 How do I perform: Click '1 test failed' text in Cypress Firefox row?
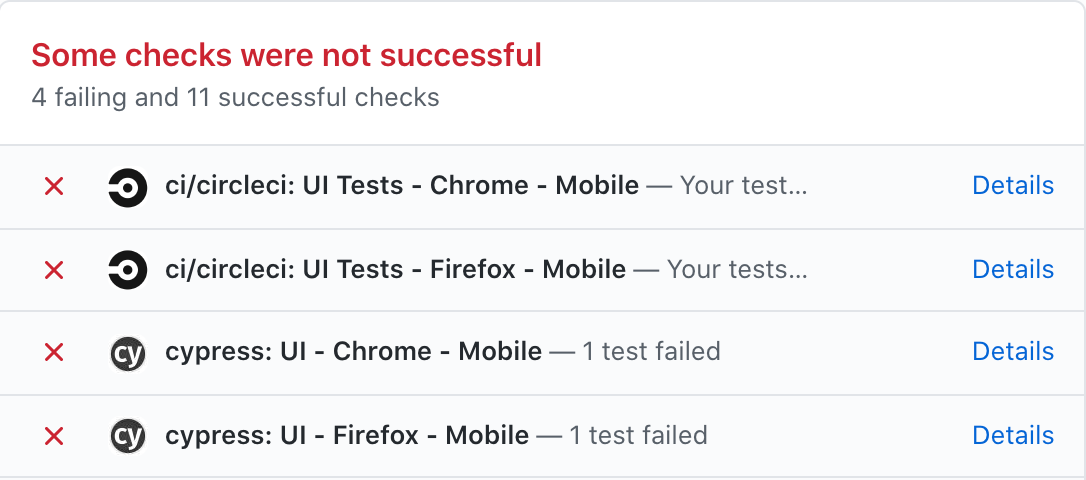[638, 436]
